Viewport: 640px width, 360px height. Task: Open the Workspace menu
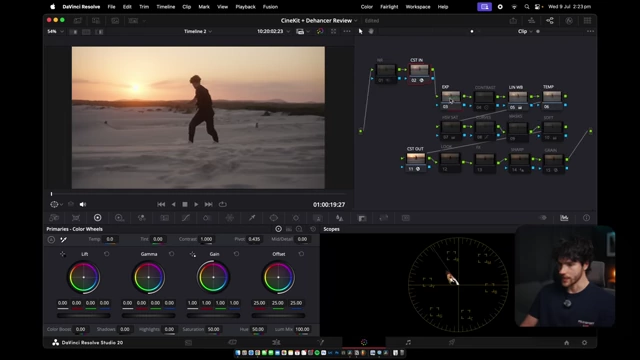[418, 7]
